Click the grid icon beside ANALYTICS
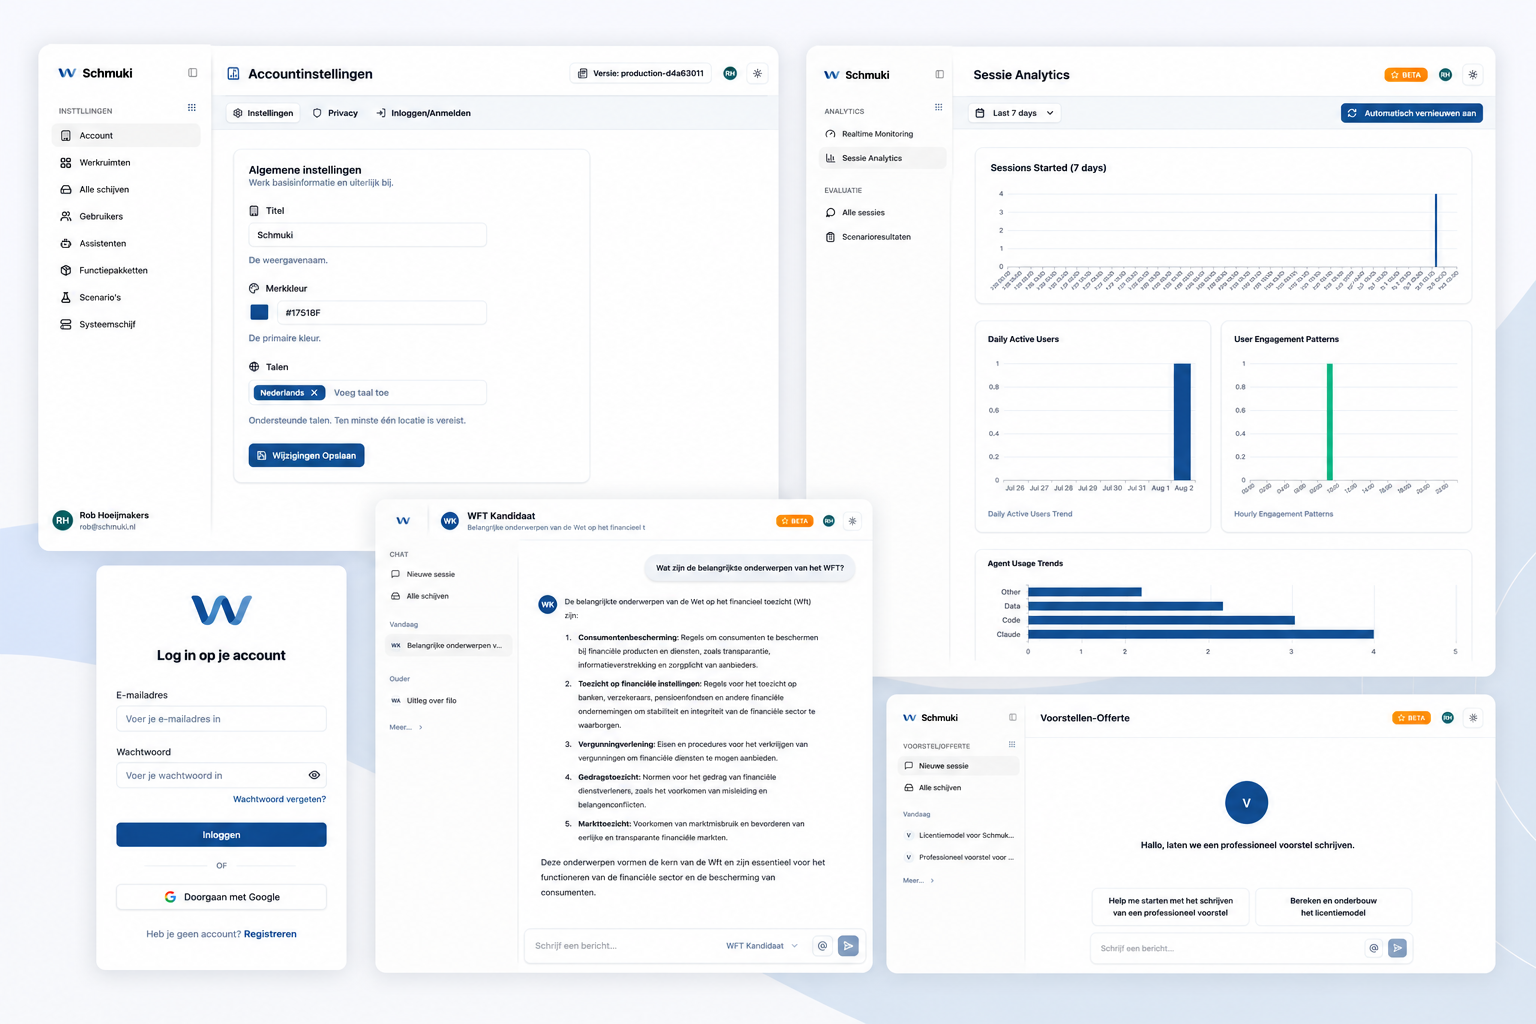The width and height of the screenshot is (1536, 1024). [x=938, y=107]
